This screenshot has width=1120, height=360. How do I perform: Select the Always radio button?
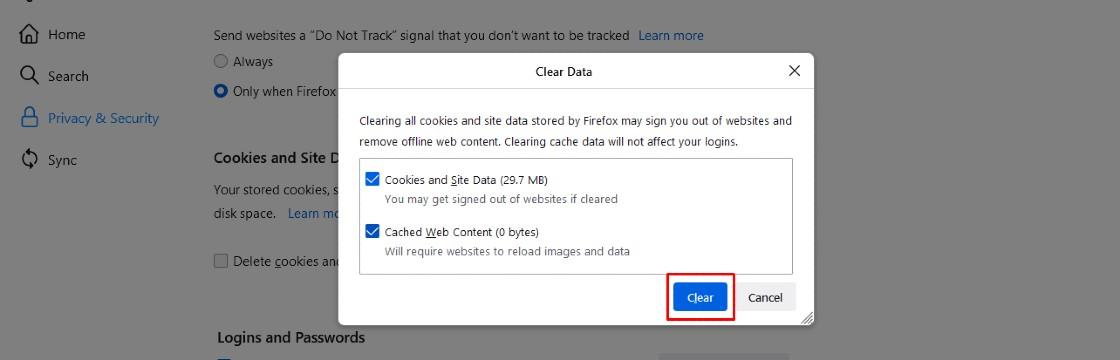coord(221,62)
